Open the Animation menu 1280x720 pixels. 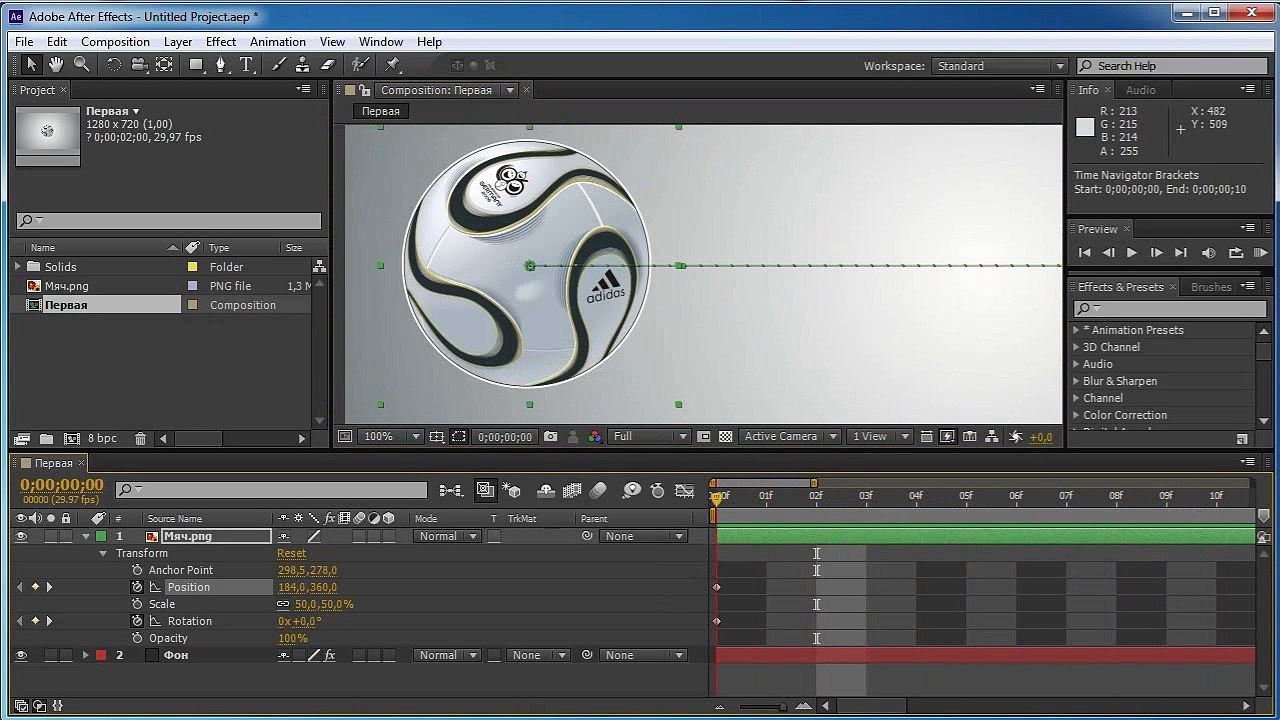277,42
